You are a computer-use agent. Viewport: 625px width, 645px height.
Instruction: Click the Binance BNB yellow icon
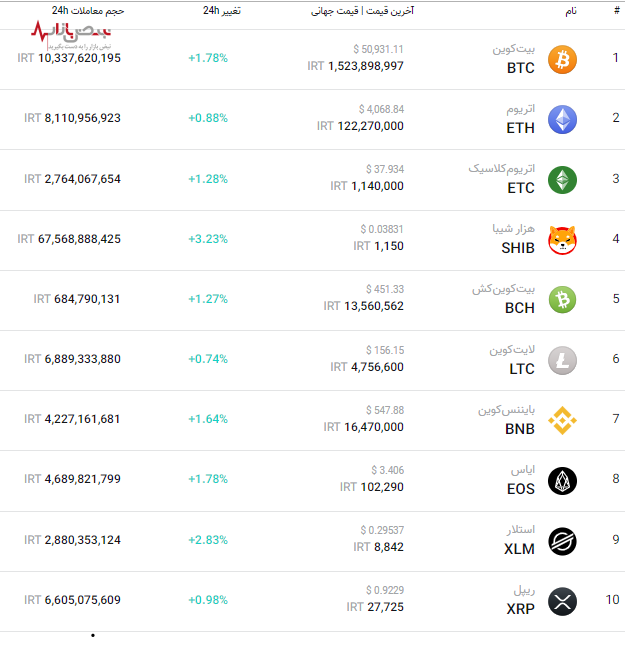click(562, 420)
